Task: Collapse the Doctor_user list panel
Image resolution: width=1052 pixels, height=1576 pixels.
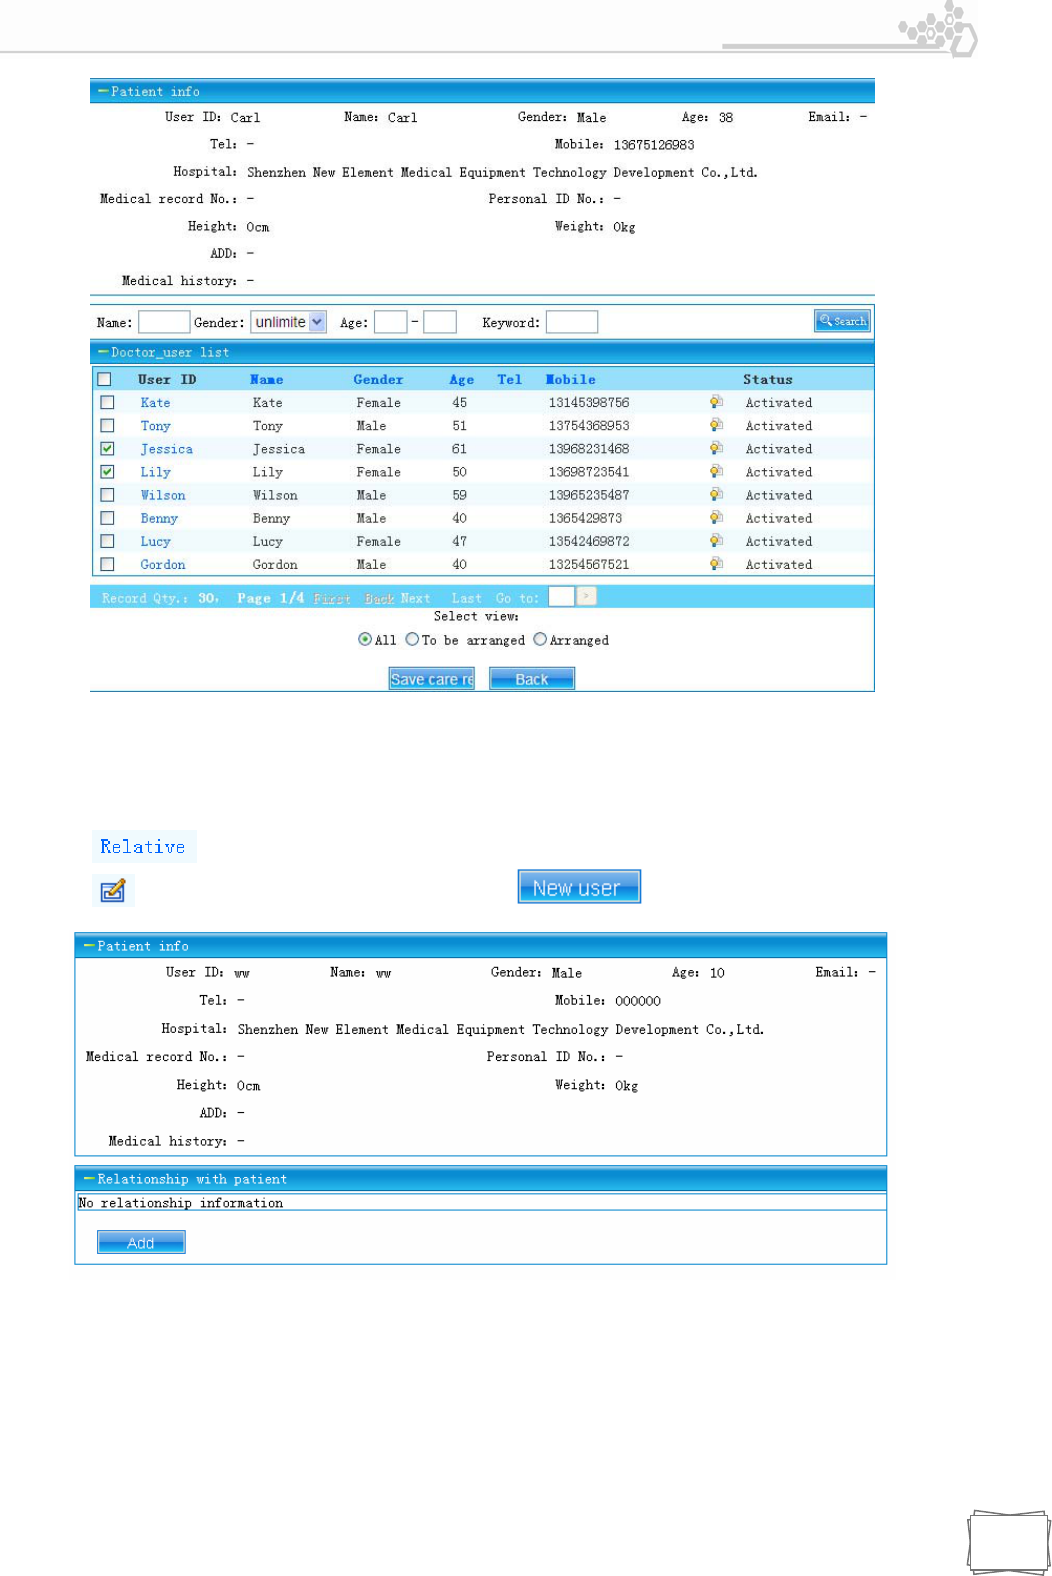Action: click(102, 352)
